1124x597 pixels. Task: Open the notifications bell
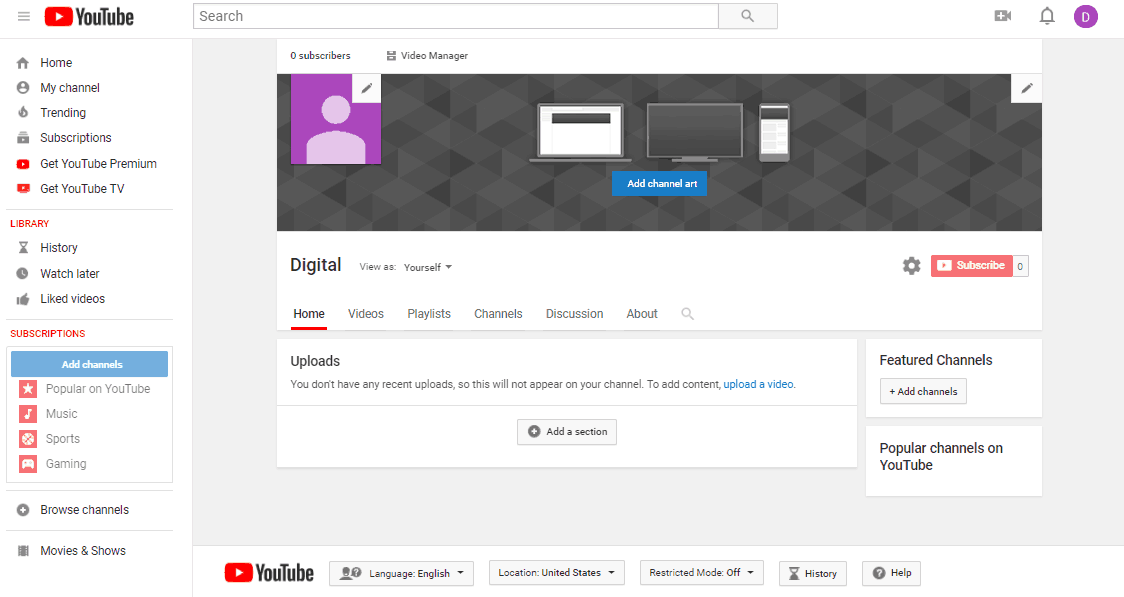pos(1047,16)
